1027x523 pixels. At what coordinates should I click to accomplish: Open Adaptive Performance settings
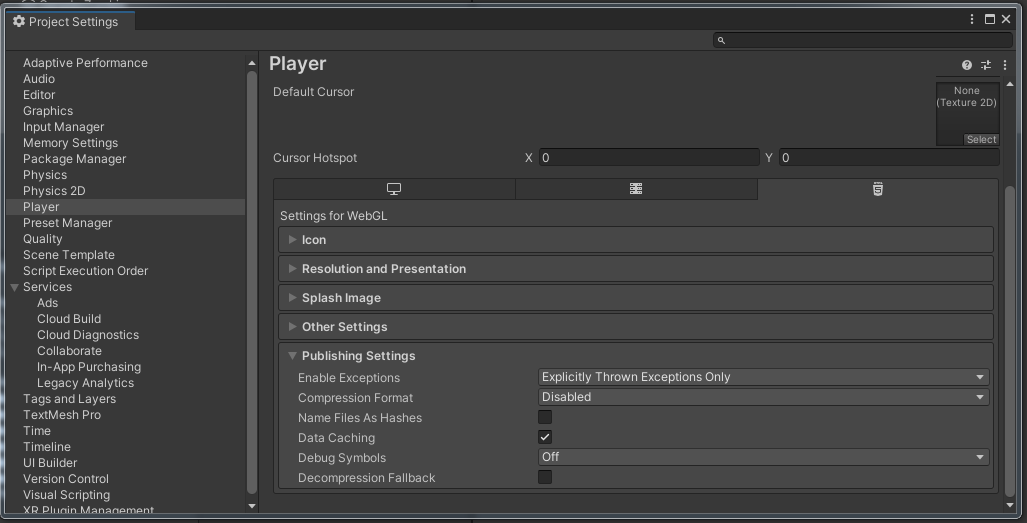tap(85, 63)
